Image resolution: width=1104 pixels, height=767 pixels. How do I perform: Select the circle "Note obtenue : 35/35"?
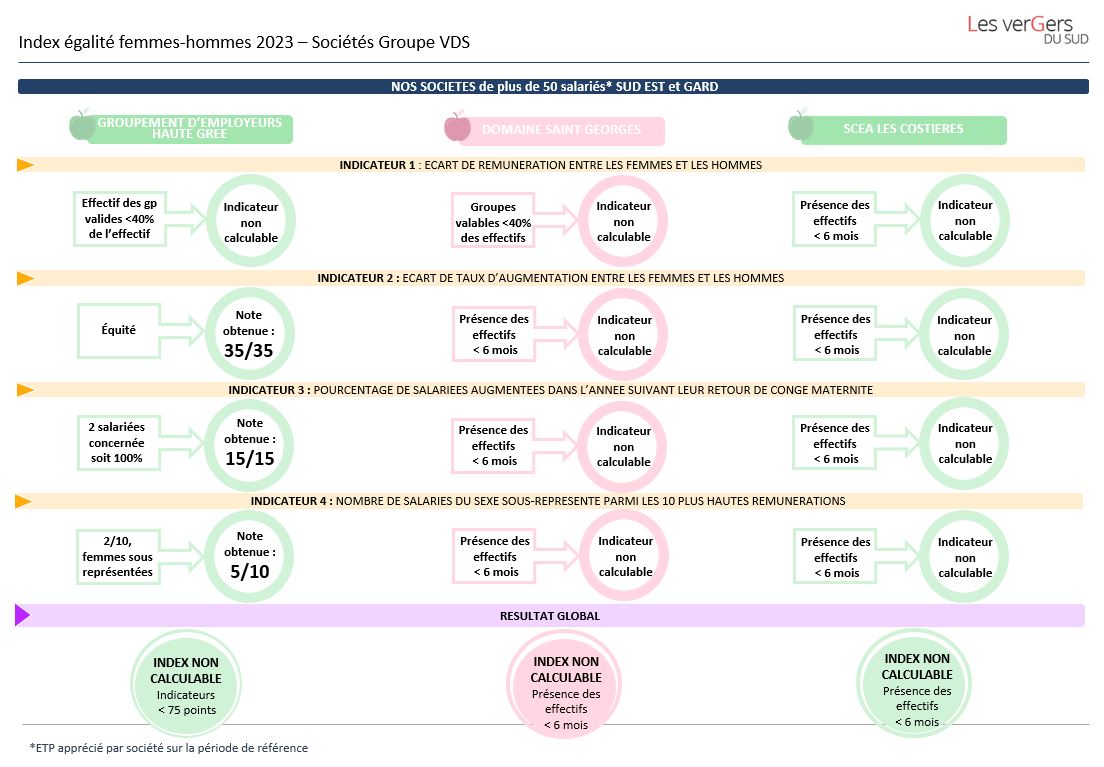pos(249,333)
